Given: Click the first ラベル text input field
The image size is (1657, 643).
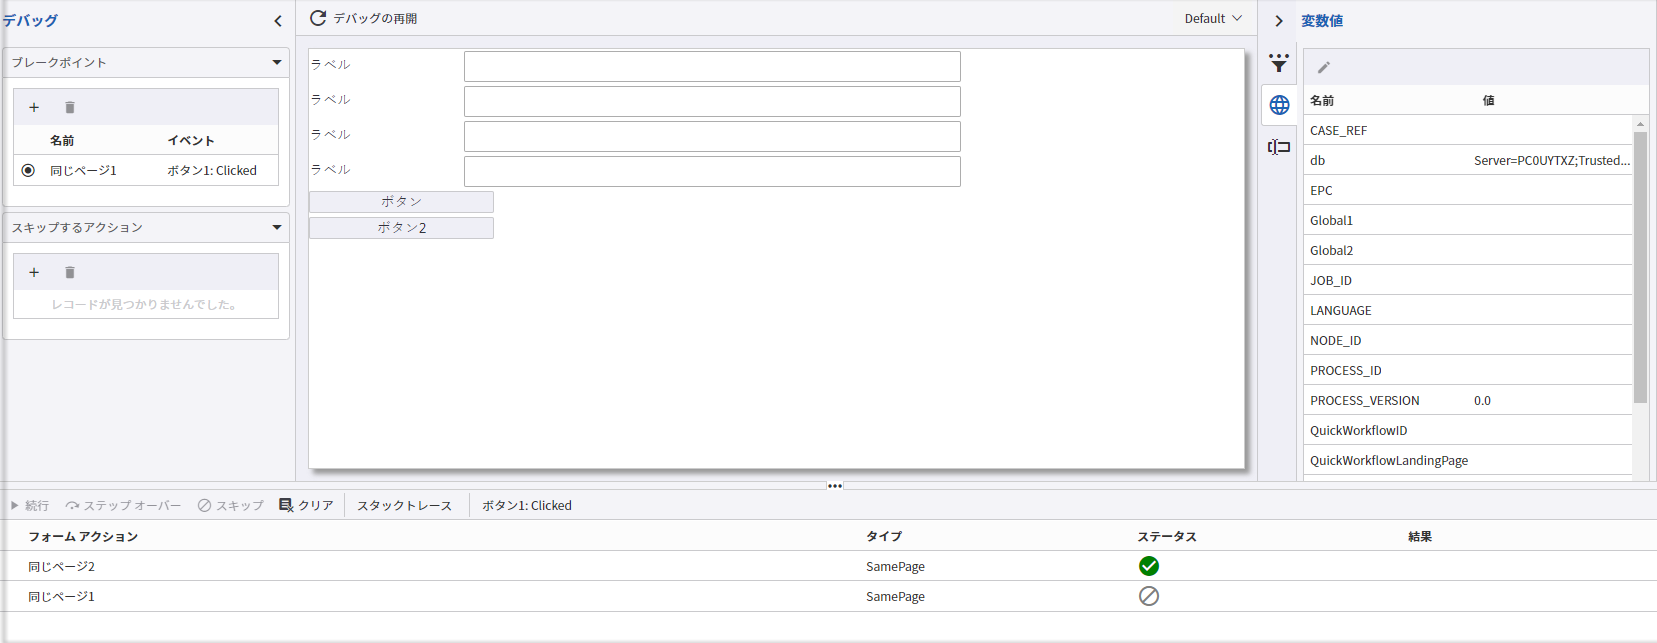Looking at the screenshot, I should point(712,66).
